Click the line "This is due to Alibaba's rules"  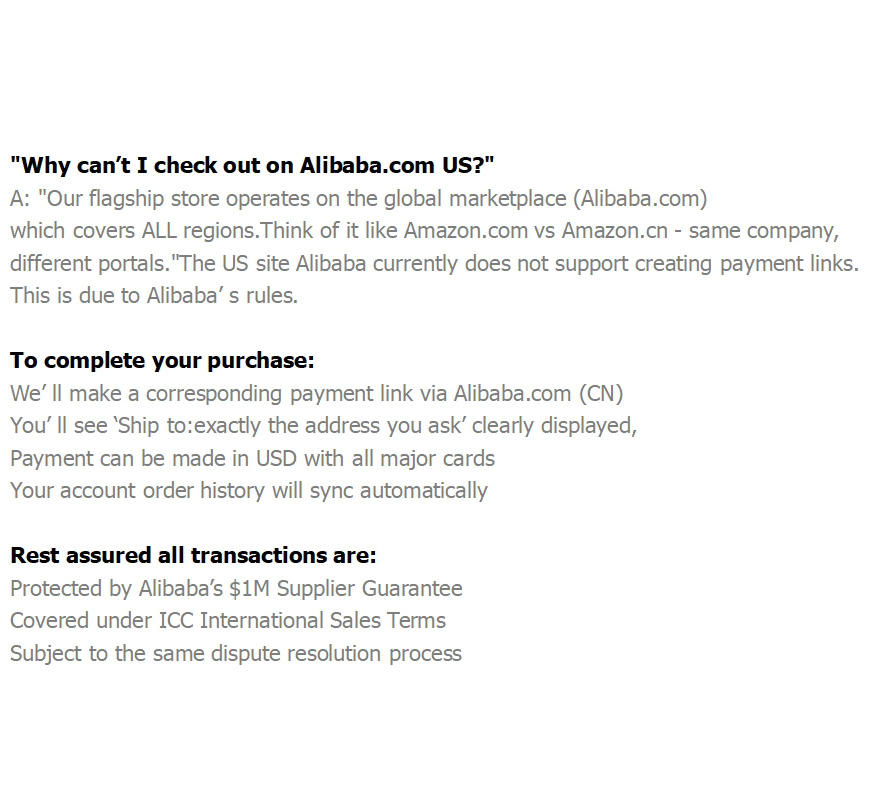click(154, 296)
